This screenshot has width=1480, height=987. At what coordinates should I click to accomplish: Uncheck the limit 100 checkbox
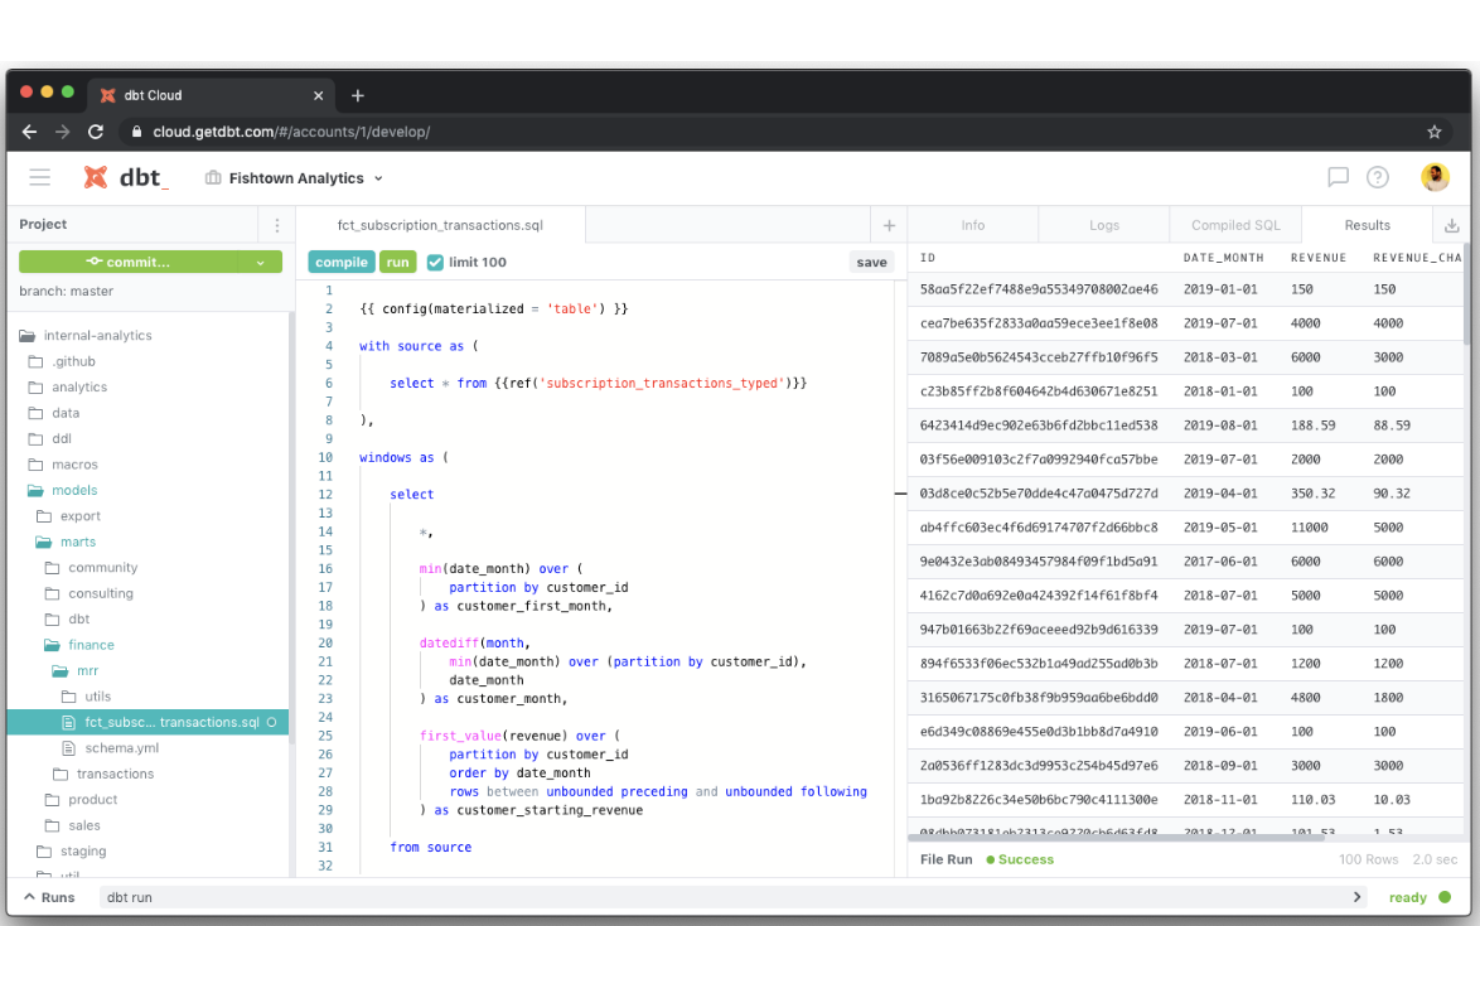click(x=435, y=261)
